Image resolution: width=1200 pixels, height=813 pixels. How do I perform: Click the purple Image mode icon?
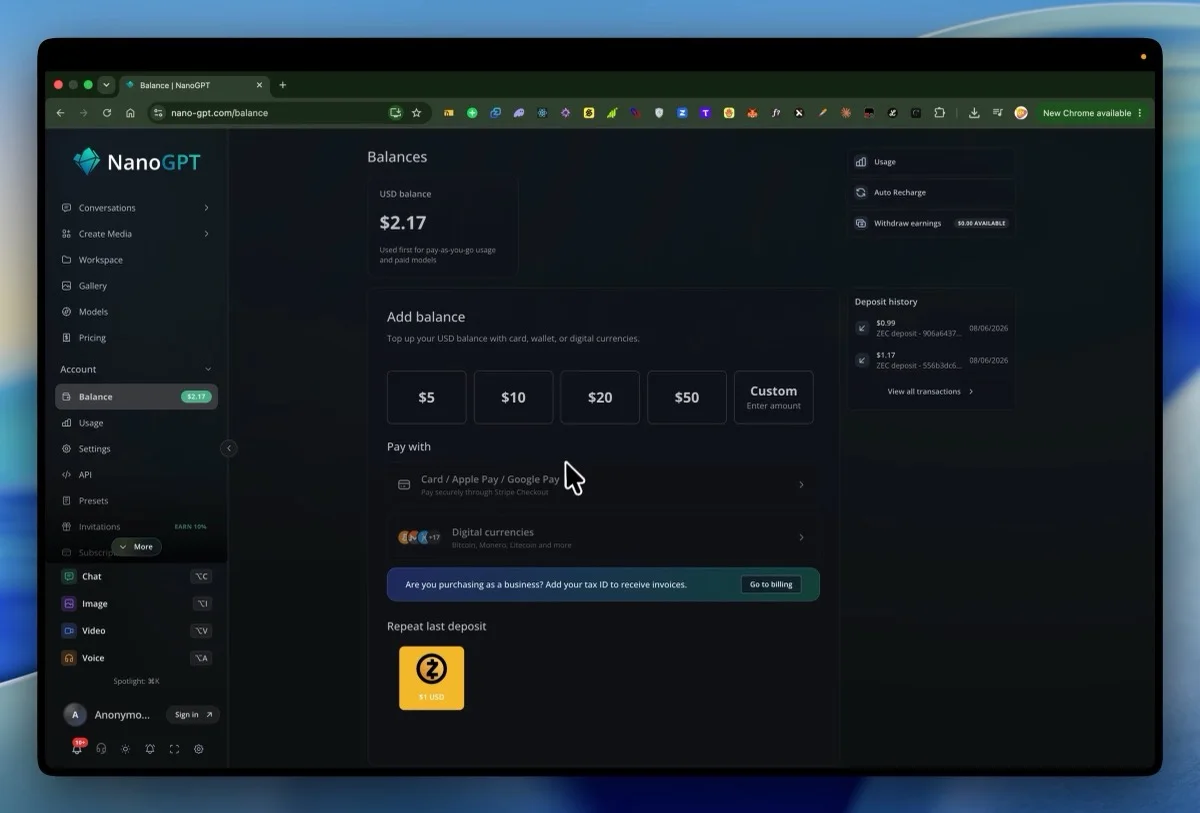point(69,604)
